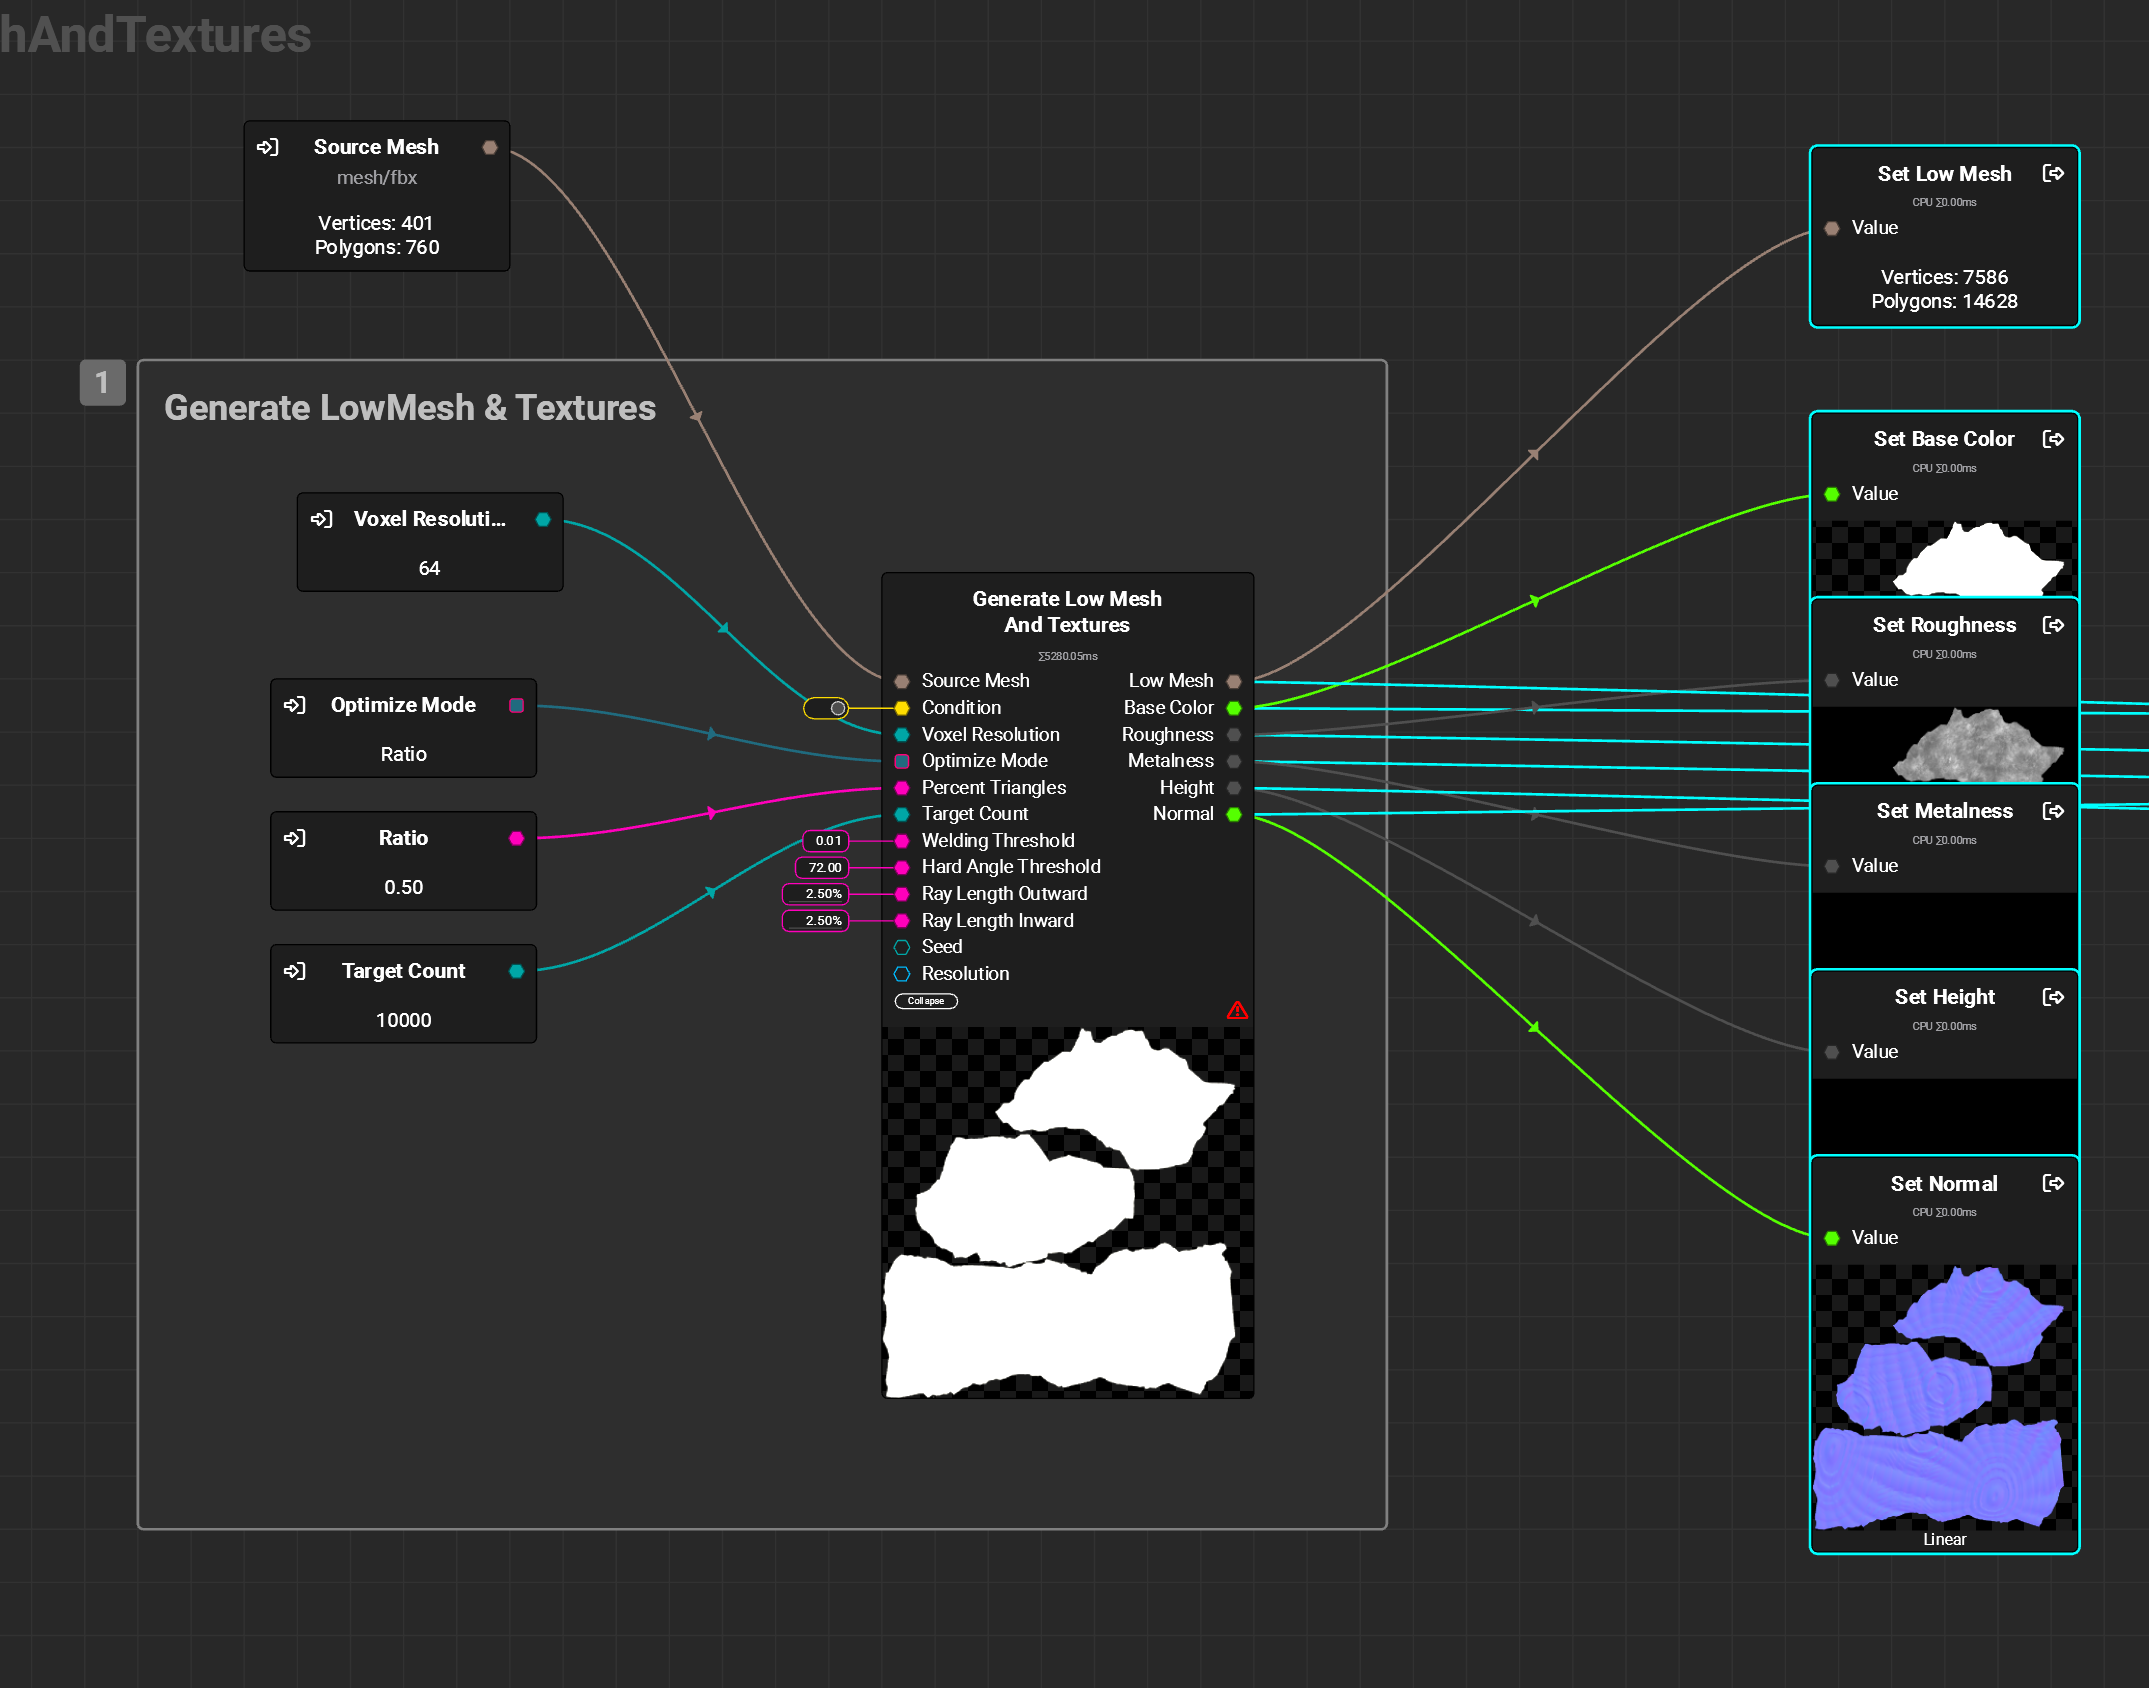
Task: Click the Set Height output icon
Action: click(x=2053, y=997)
